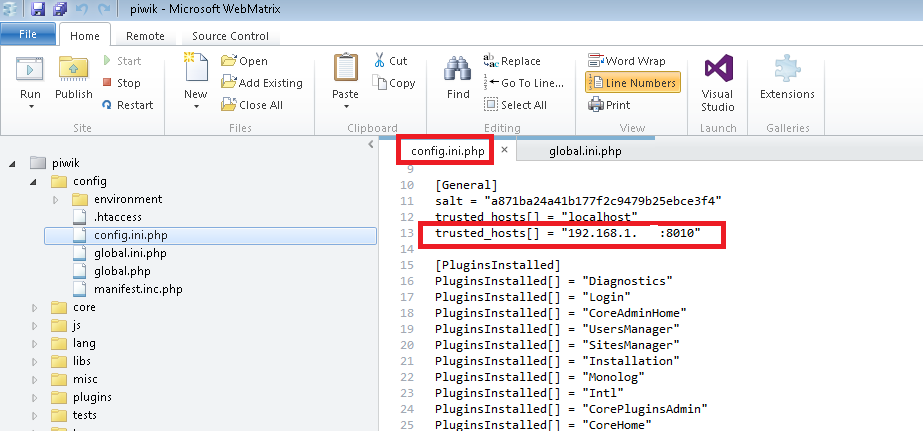Click the "SitesManager" plugin line

click(557, 344)
